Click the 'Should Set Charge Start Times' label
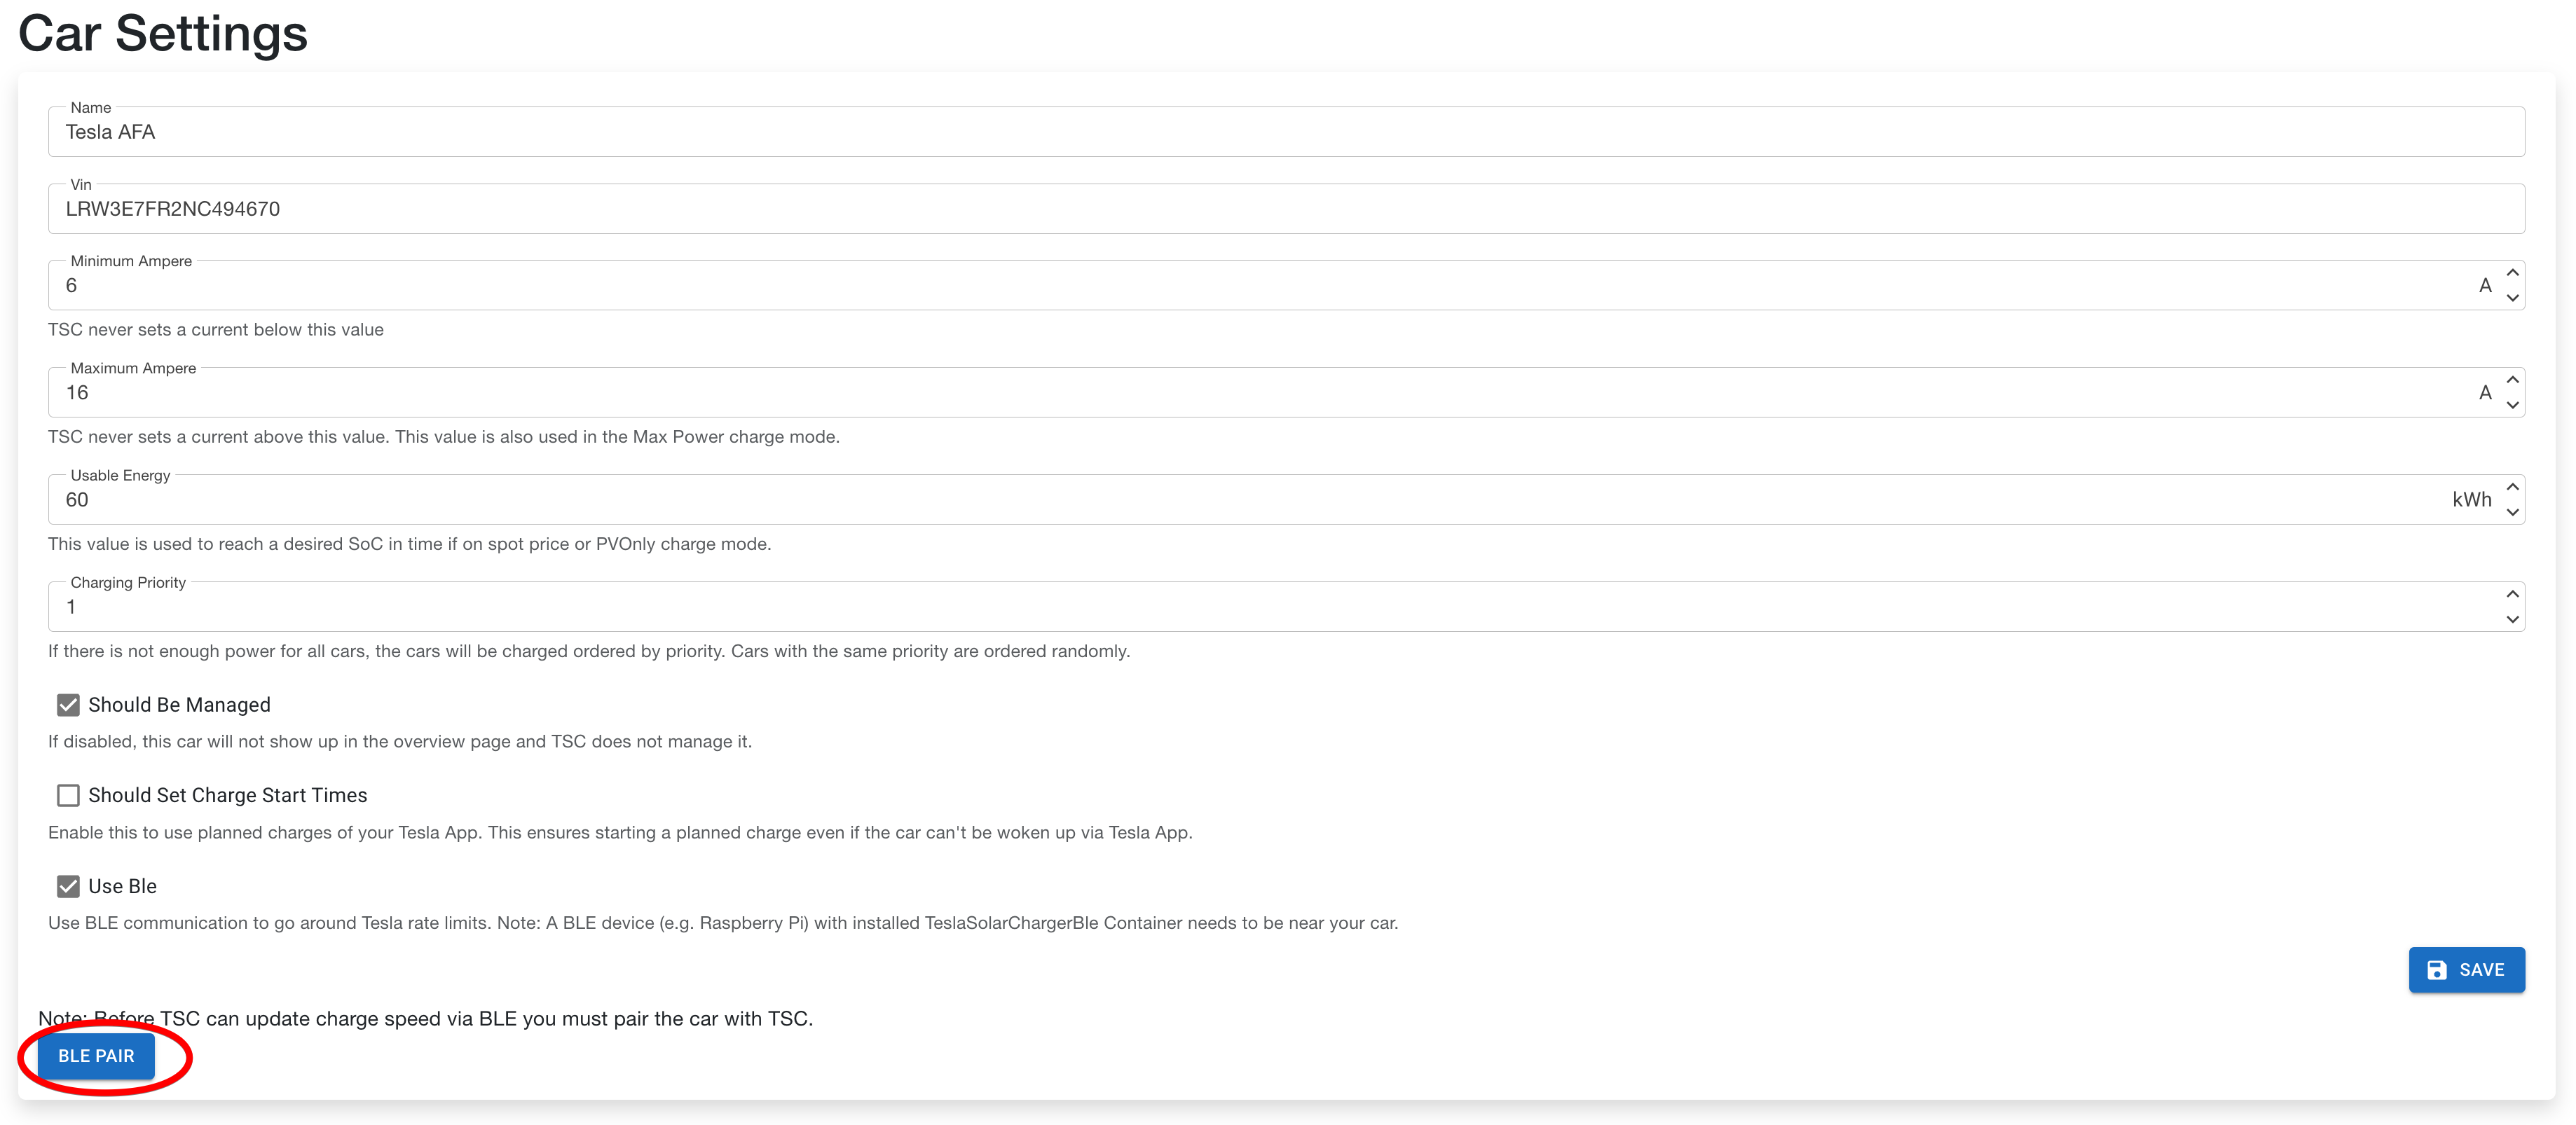 click(228, 796)
